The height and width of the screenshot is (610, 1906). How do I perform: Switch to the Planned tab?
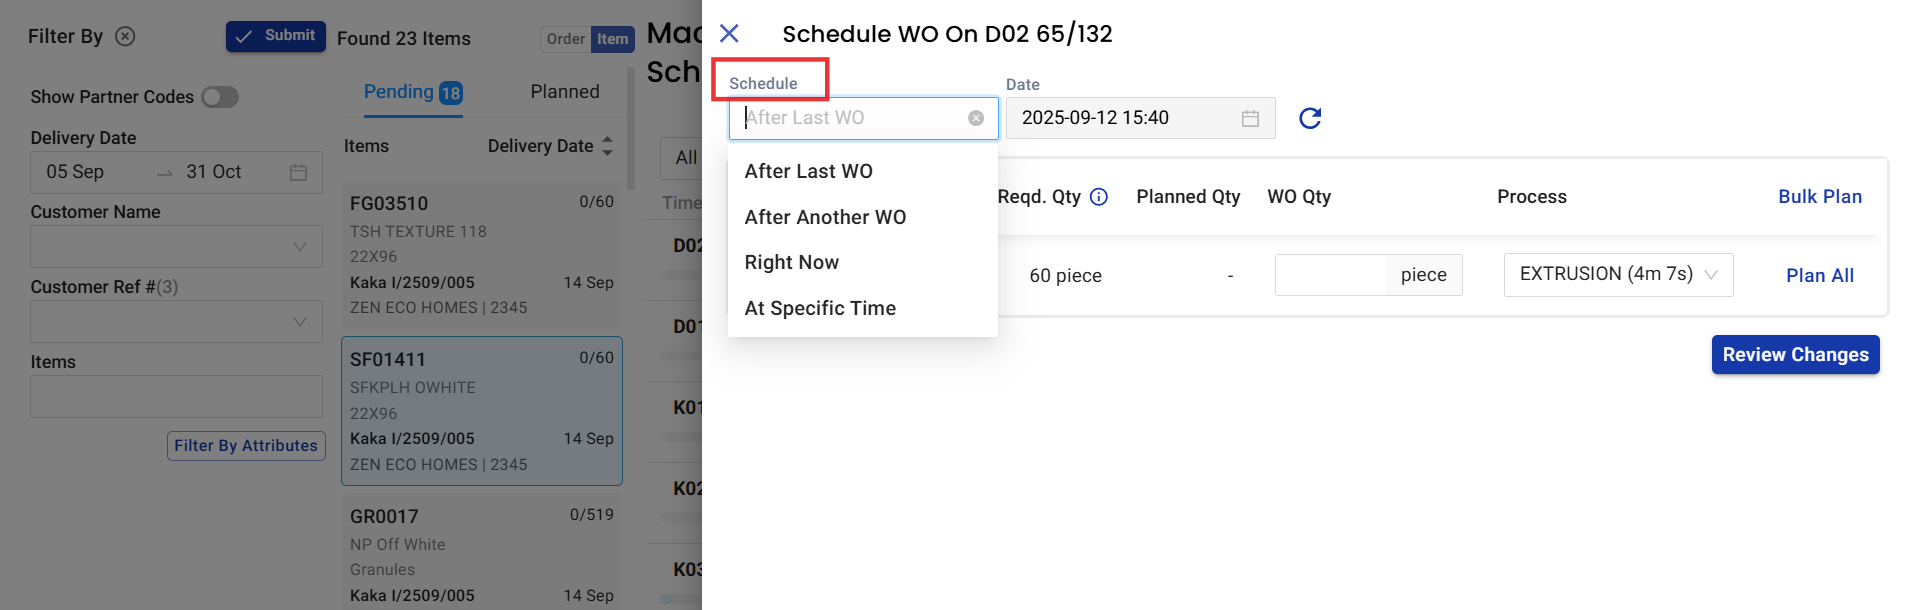pyautogui.click(x=565, y=92)
